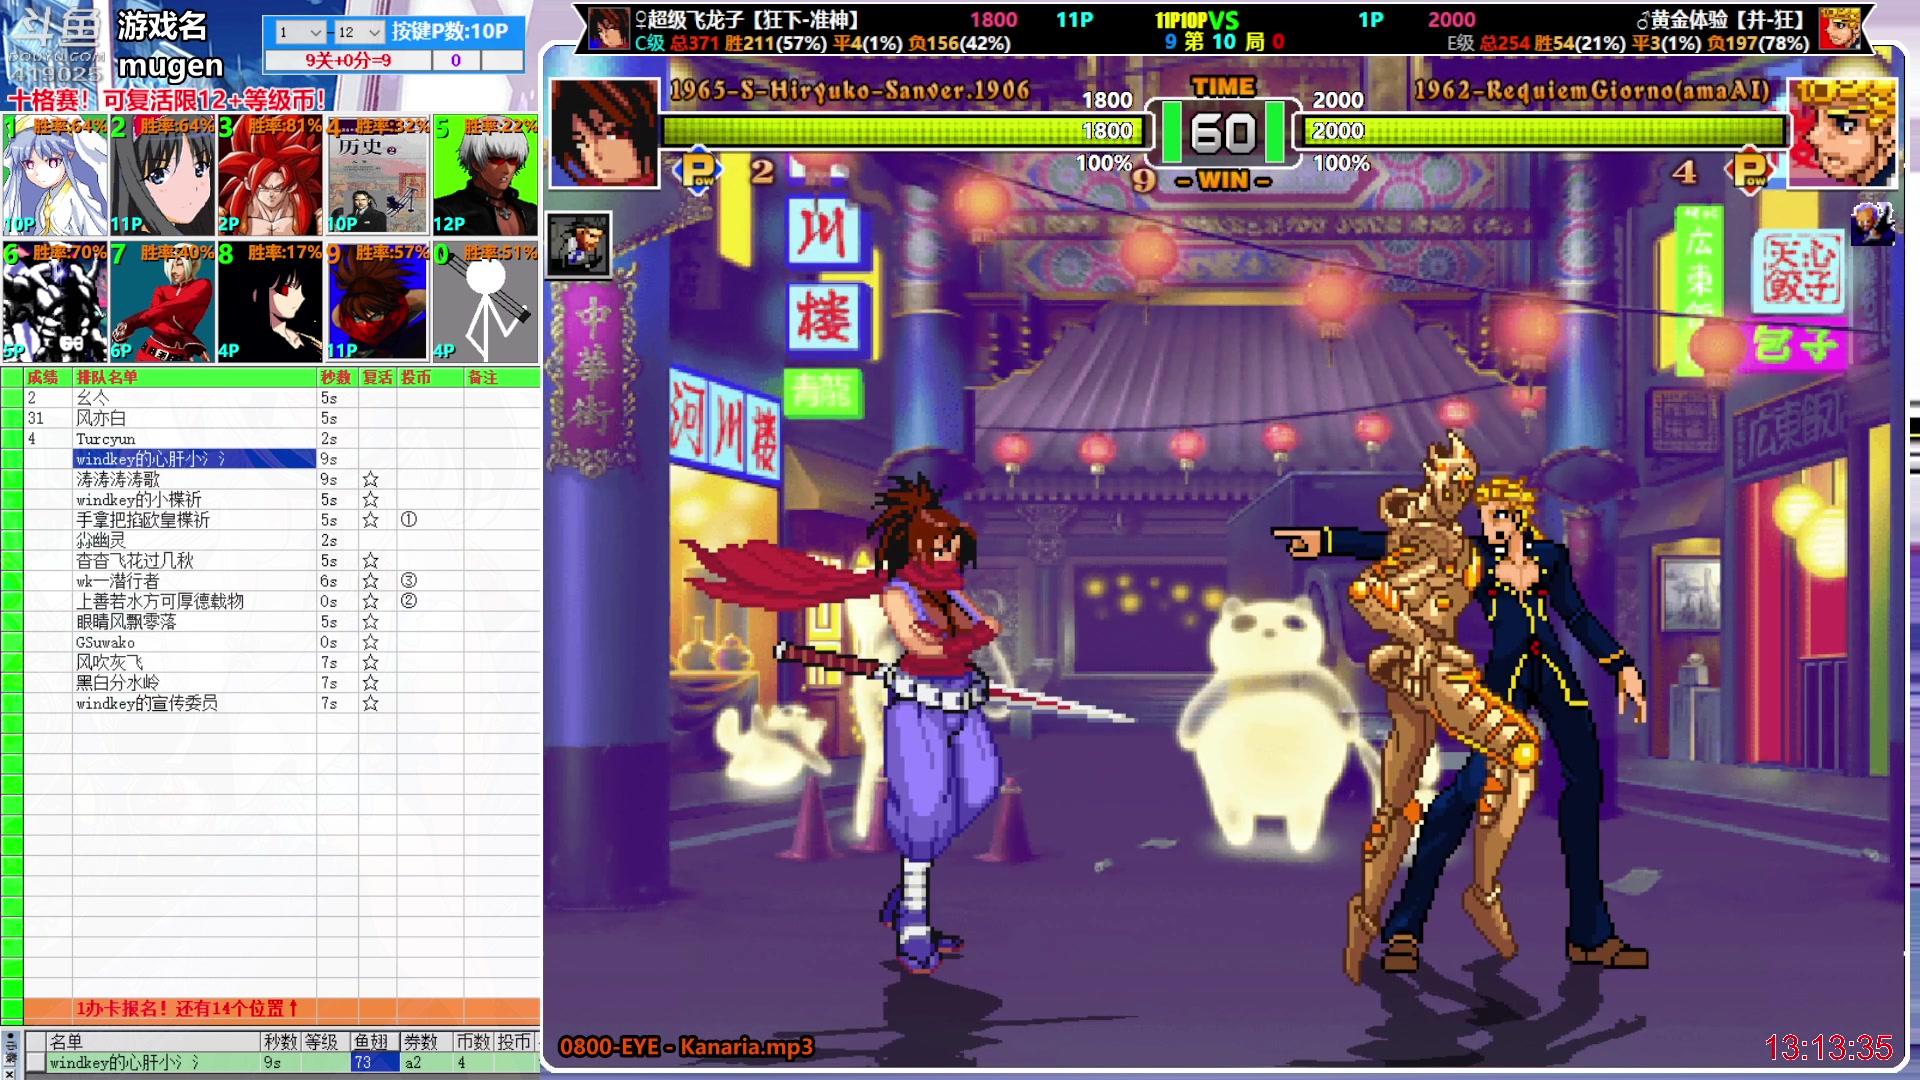Click the small partner icon below player 1 portrait
This screenshot has width=1920, height=1080.
(578, 244)
